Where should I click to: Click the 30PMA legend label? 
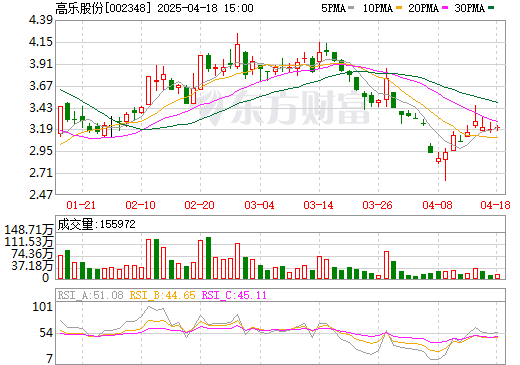pos(469,8)
